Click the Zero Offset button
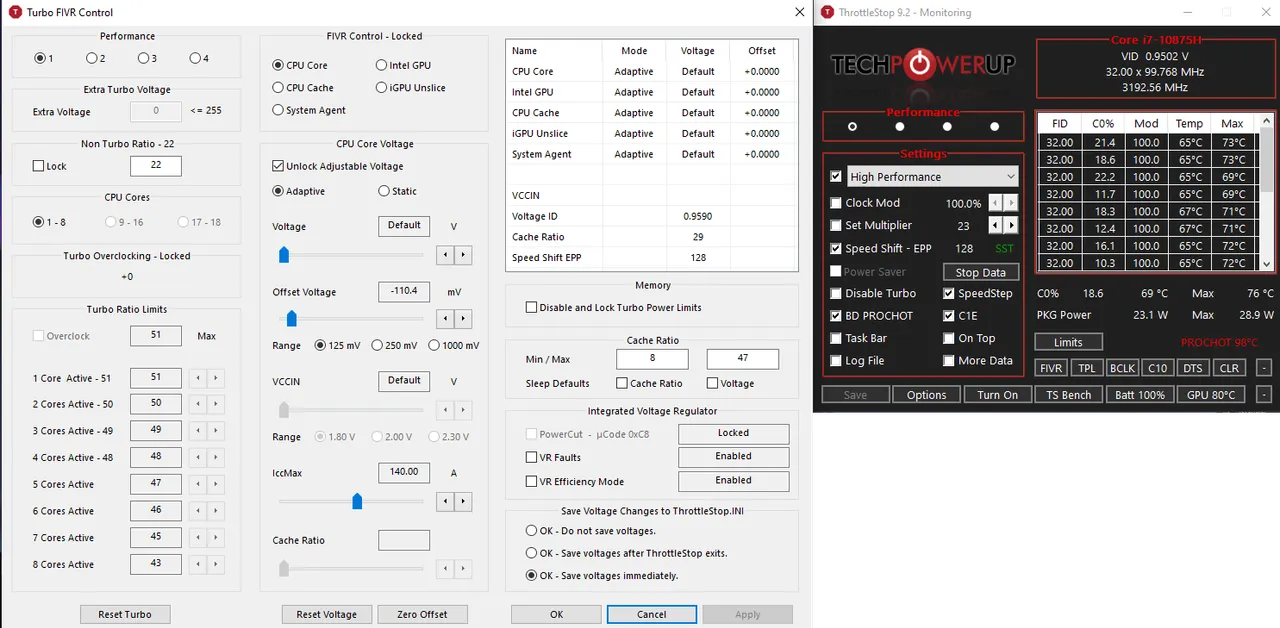The width and height of the screenshot is (1280, 628). pyautogui.click(x=422, y=614)
